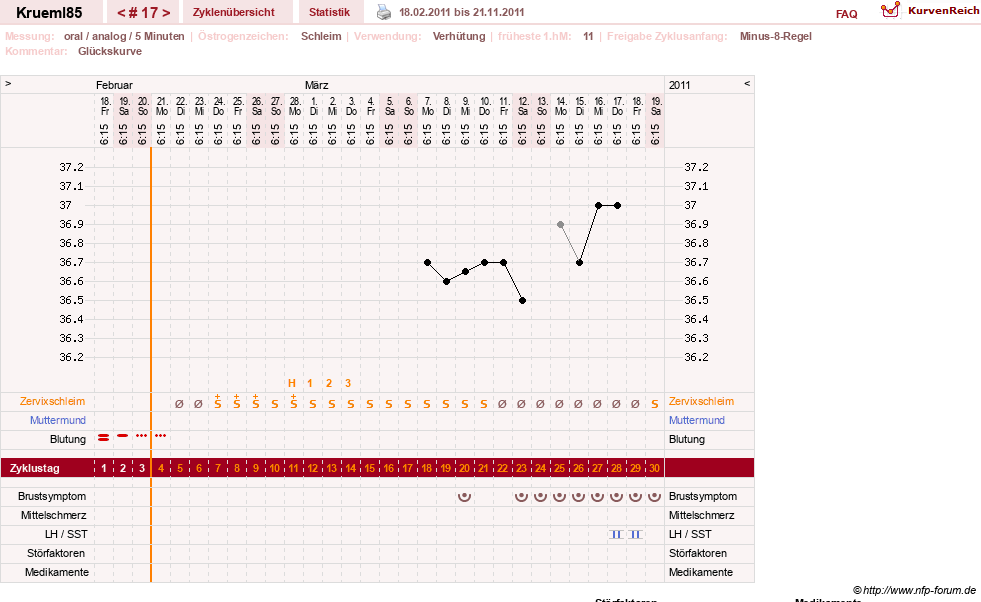This screenshot has width=981, height=602.
Task: Go to previous cycle with the '<' arrow before #17
Action: 121,13
